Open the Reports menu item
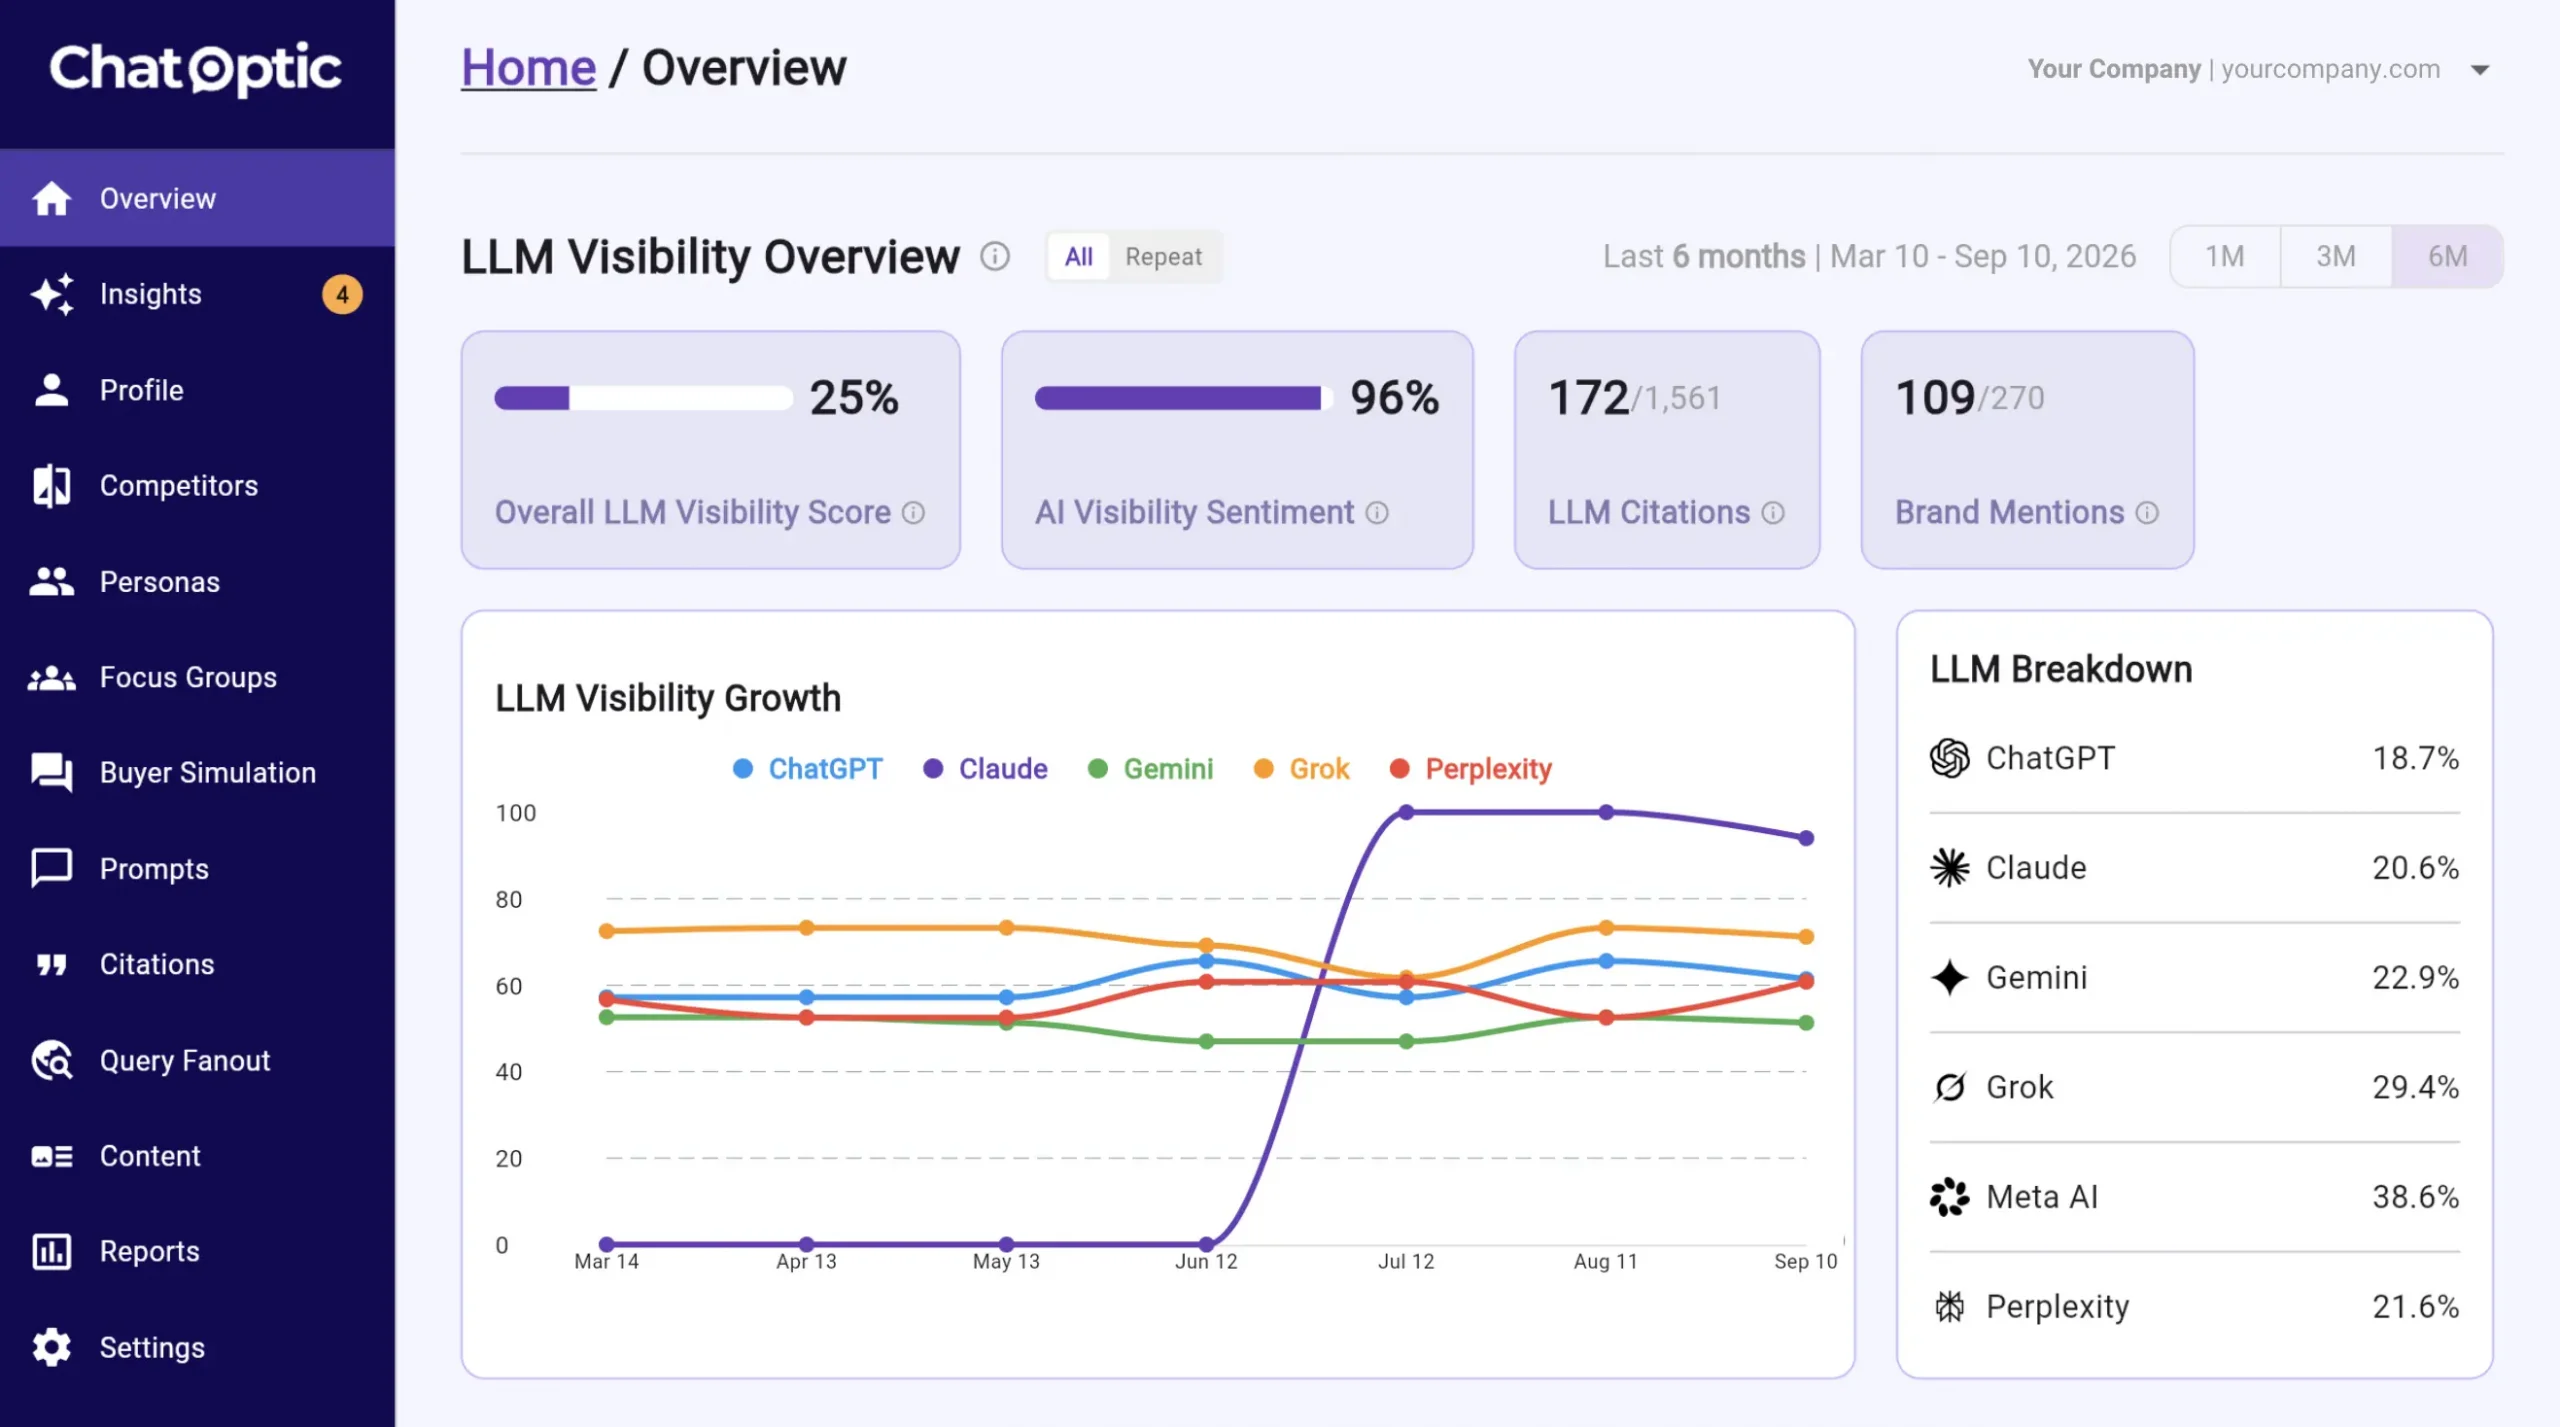The image size is (2560, 1427). coord(197,1251)
